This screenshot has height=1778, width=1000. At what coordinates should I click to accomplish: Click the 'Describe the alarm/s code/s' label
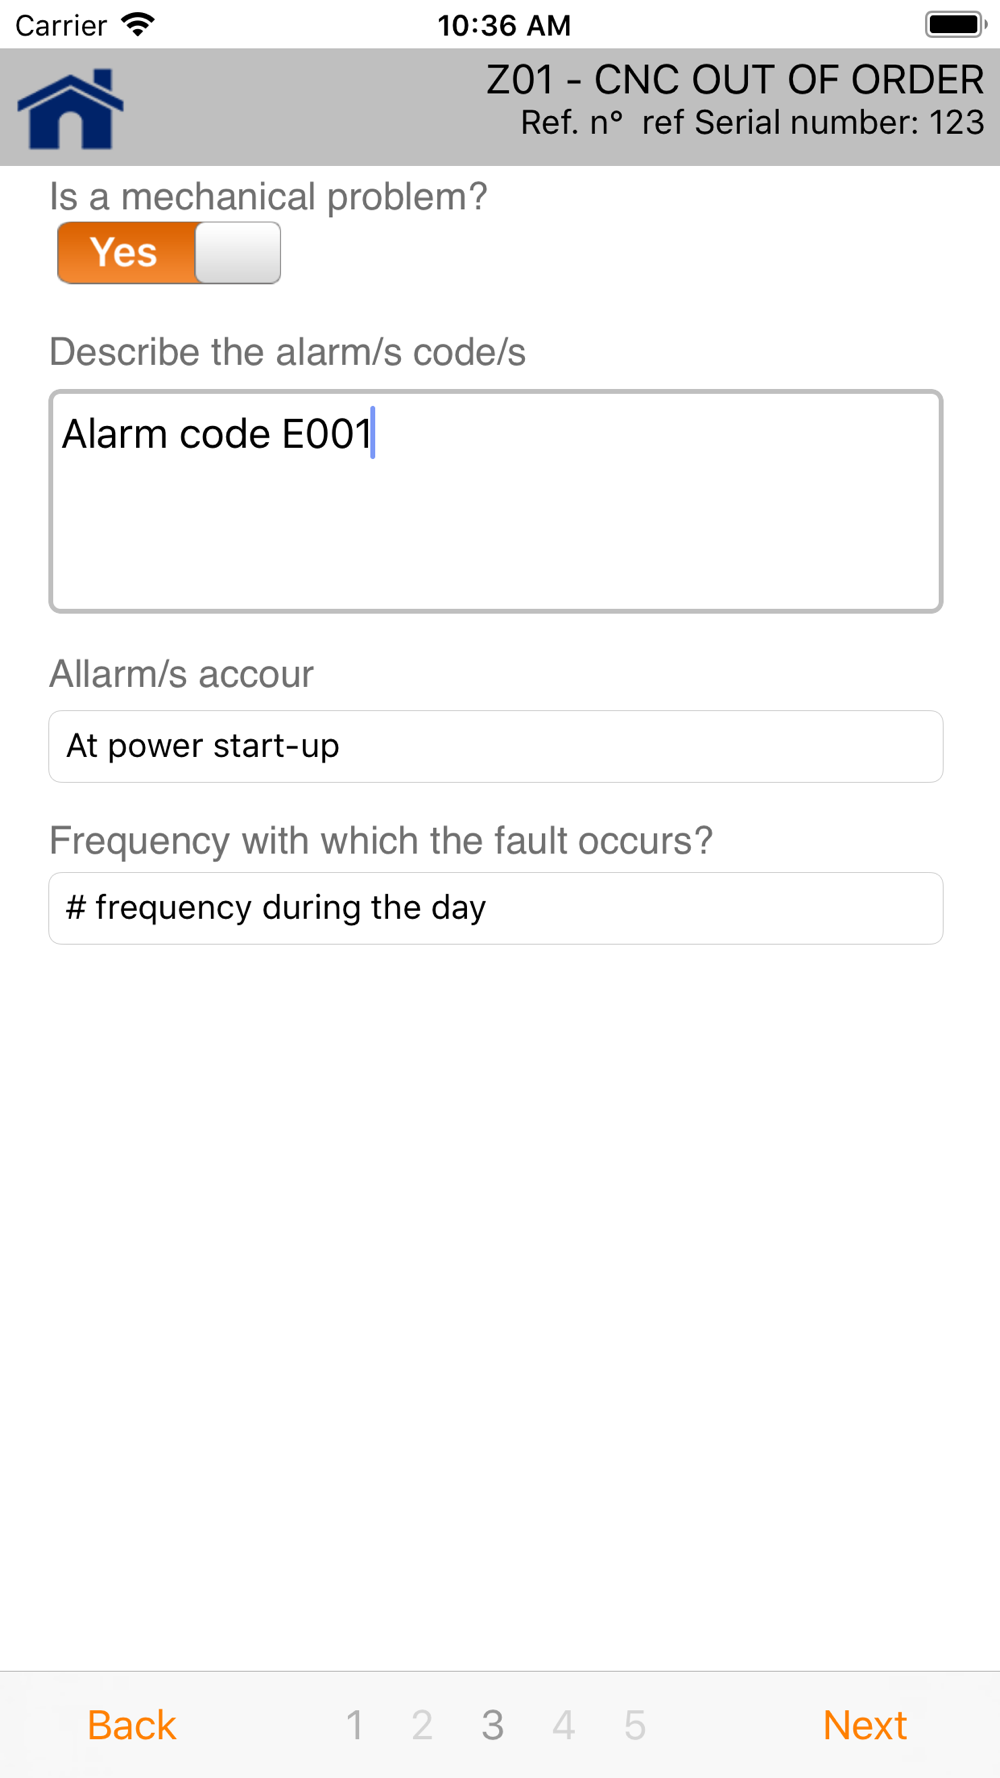pos(287,352)
